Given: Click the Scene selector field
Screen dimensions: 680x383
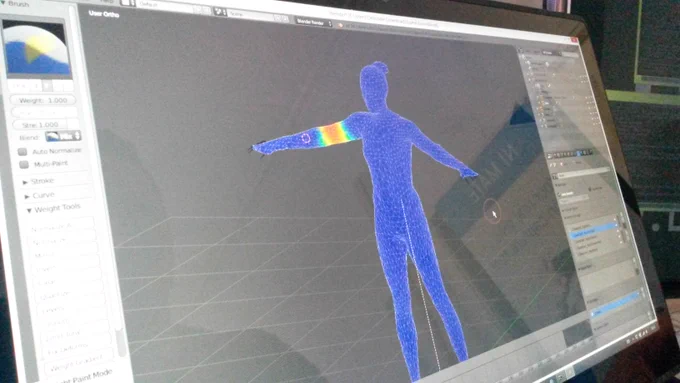Looking at the screenshot, I should pyautogui.click(x=251, y=15).
